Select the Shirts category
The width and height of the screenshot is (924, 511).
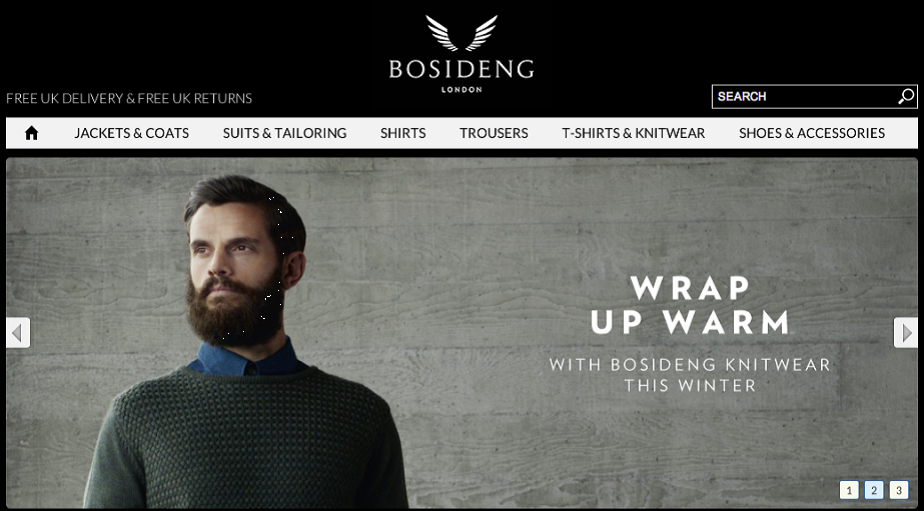coord(403,133)
